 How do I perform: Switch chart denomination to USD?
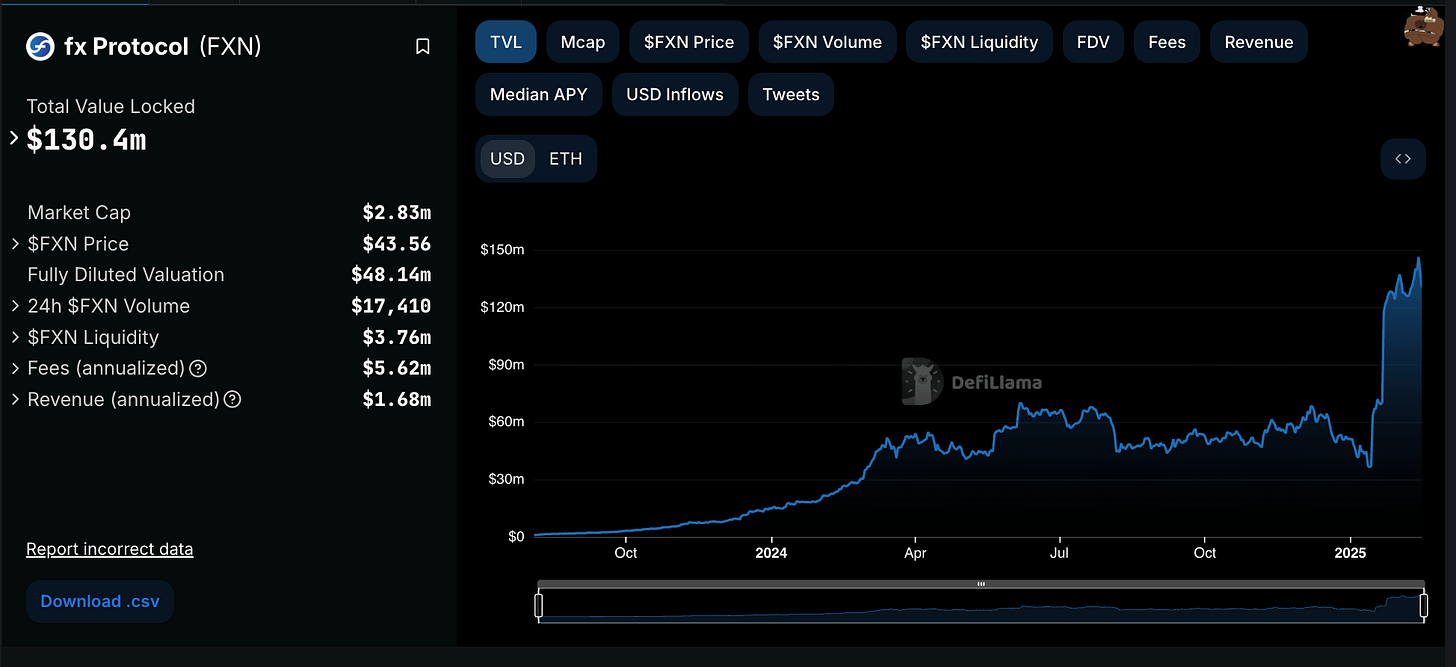[x=507, y=159]
